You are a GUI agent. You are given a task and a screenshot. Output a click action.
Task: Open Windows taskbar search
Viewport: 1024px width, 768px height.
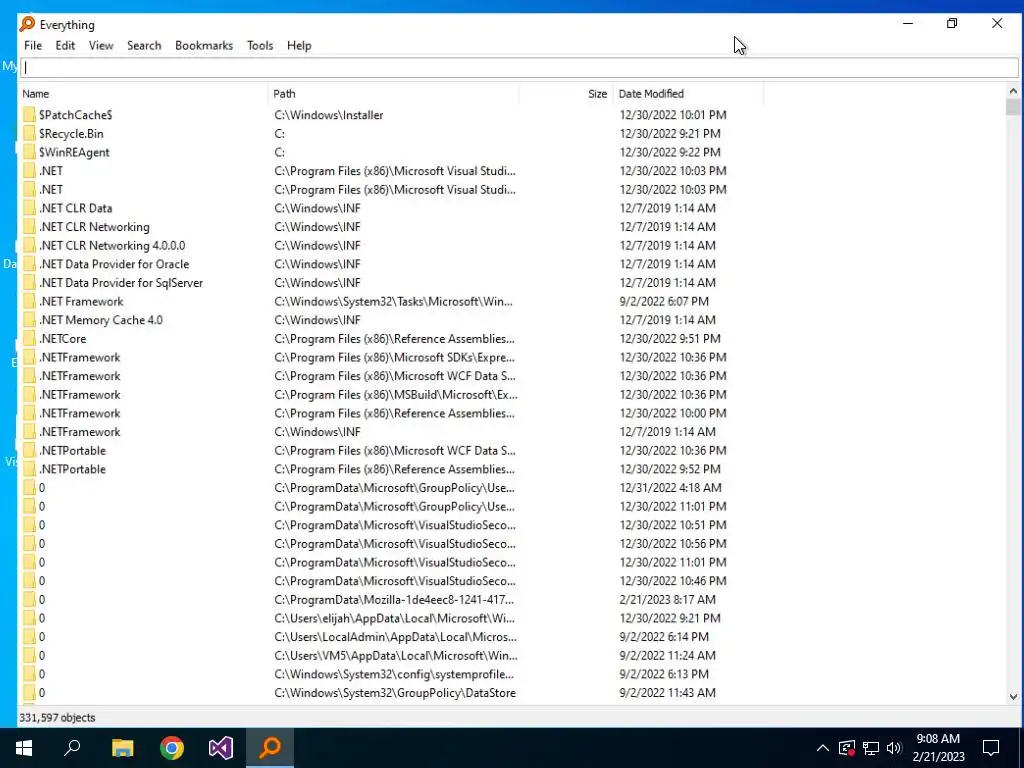pyautogui.click(x=72, y=748)
